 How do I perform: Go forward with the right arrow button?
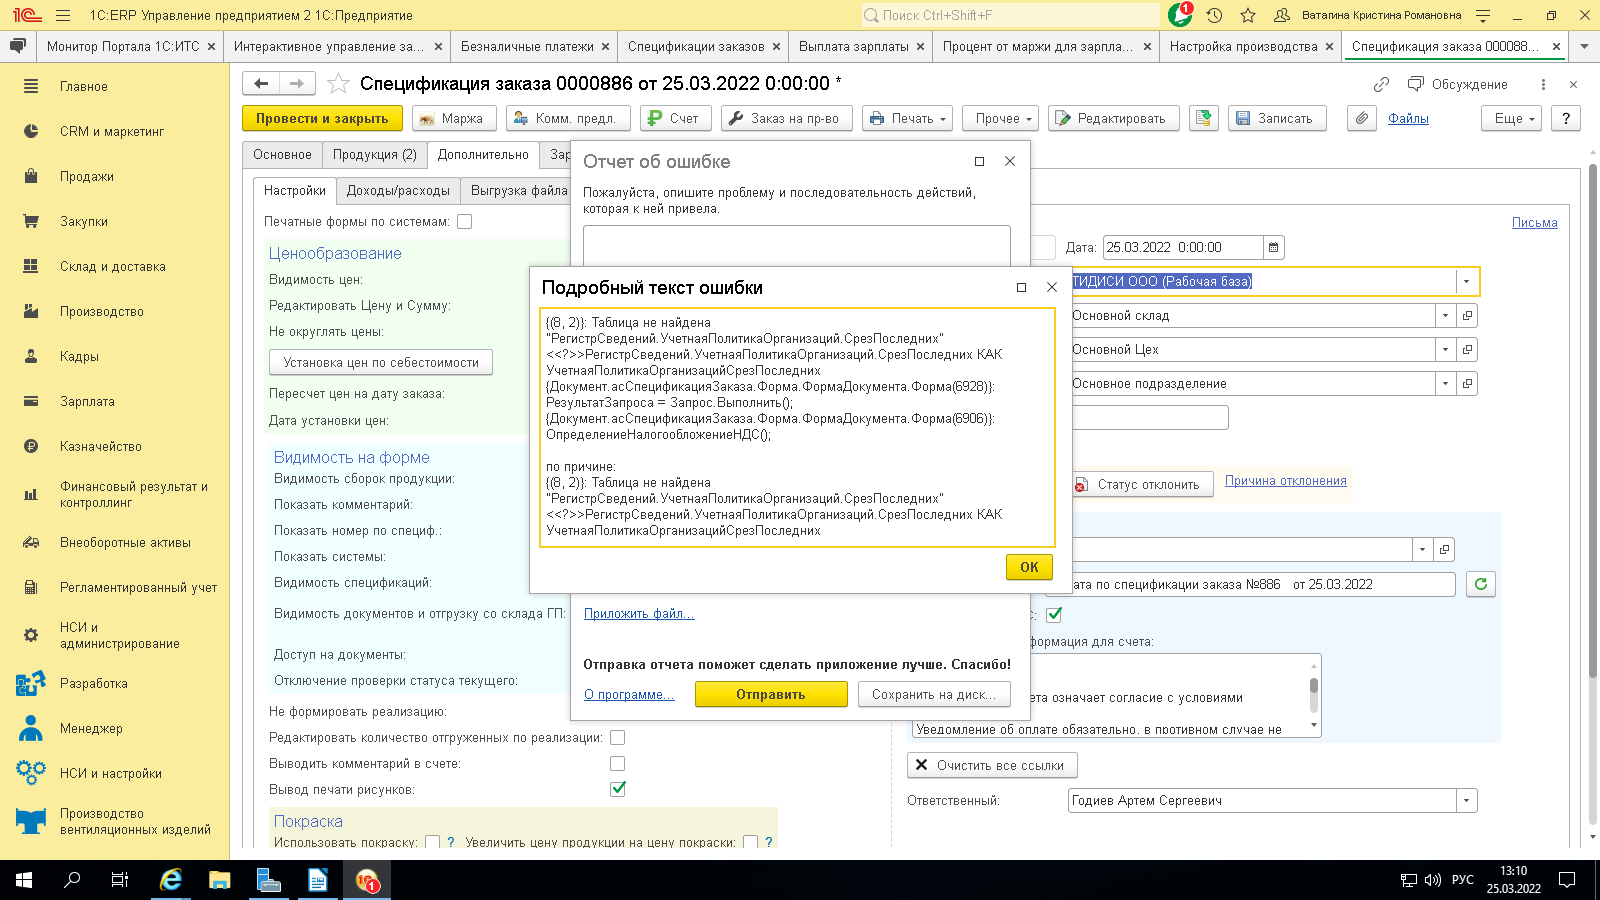[297, 83]
